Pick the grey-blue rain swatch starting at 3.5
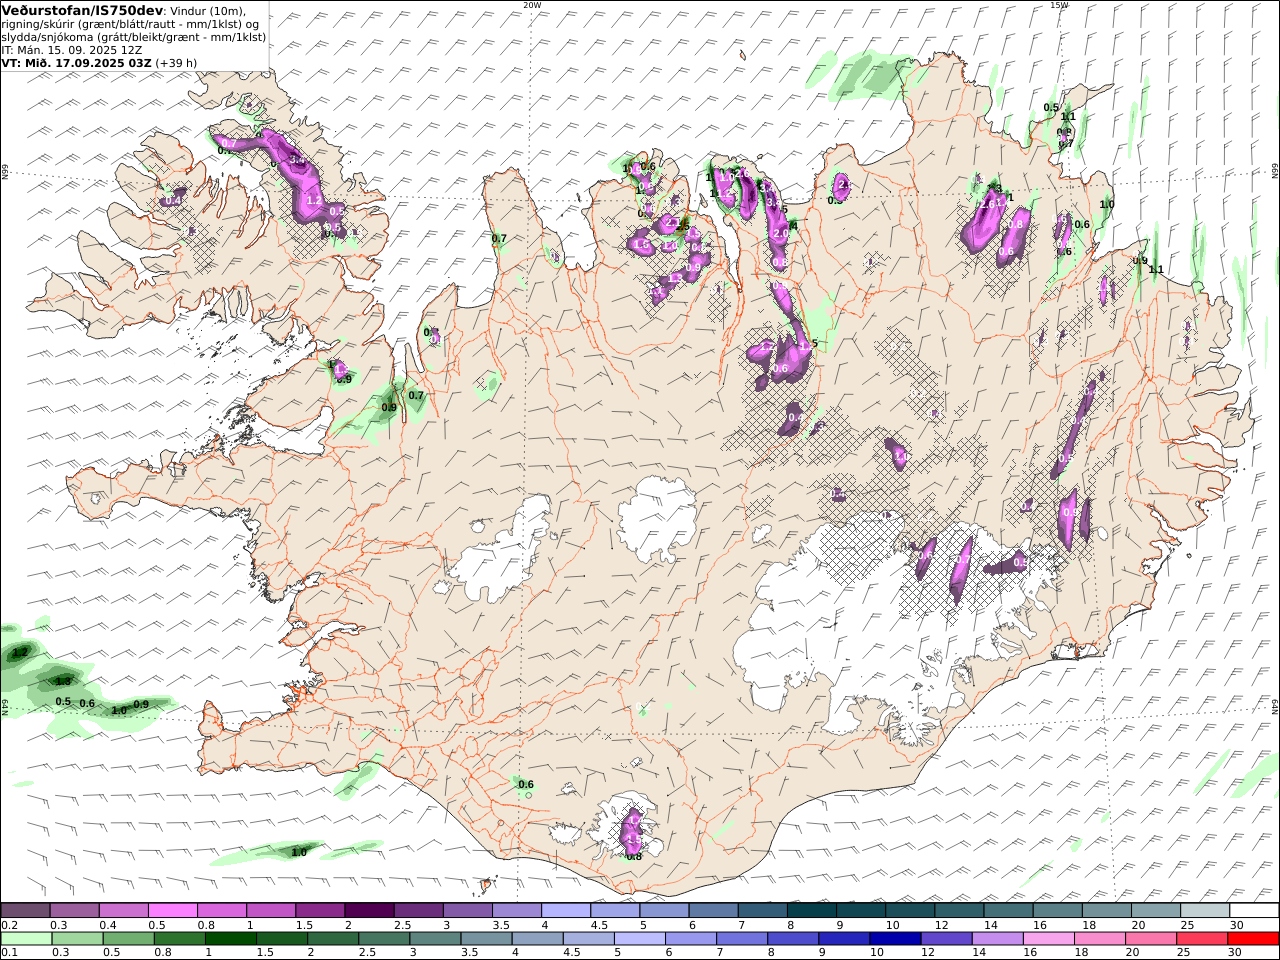1280x960 pixels. coord(486,938)
